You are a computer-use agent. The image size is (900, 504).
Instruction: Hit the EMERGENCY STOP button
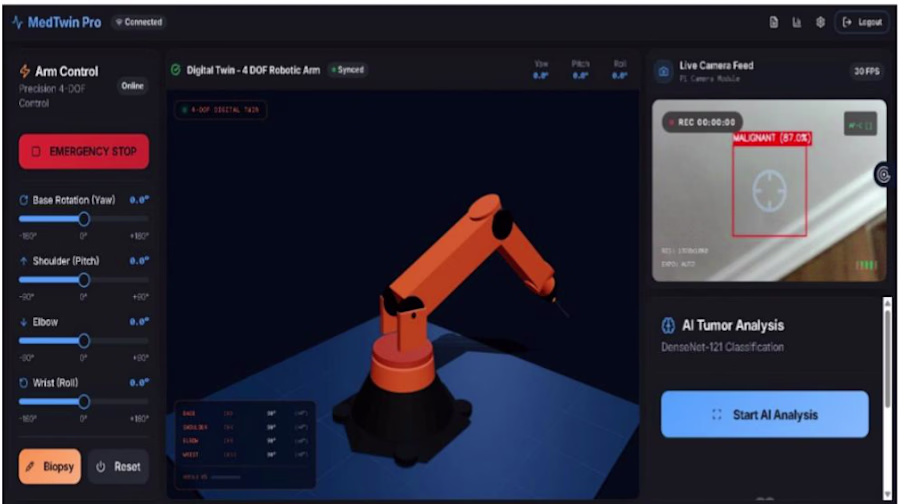tap(84, 152)
